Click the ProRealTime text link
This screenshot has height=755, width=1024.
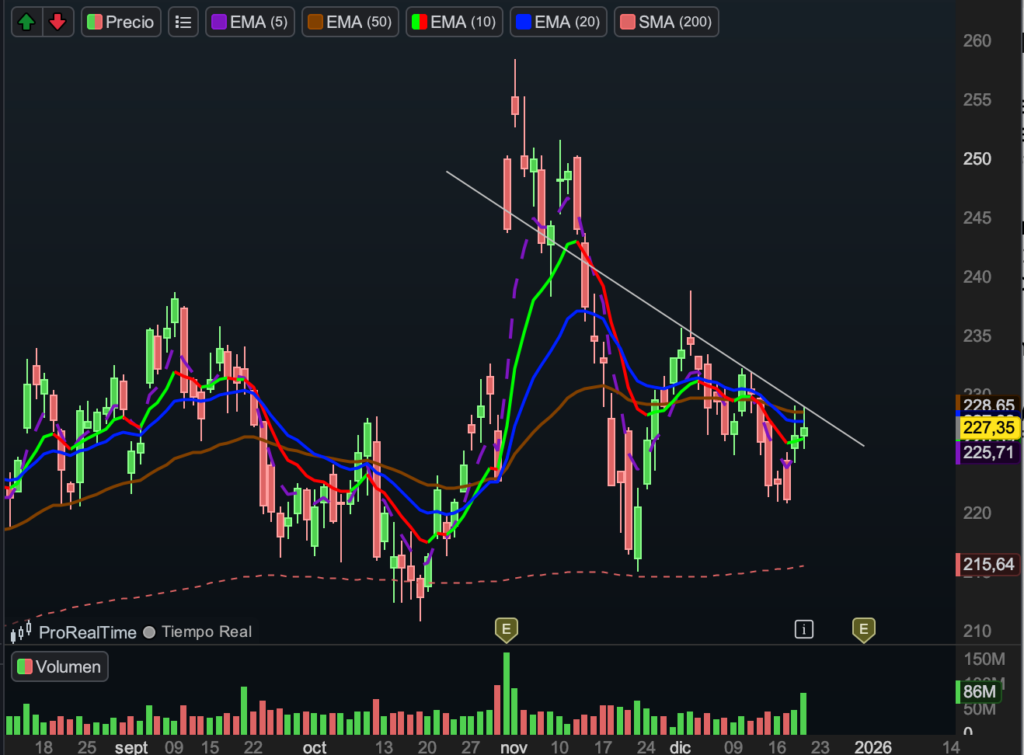pyautogui.click(x=88, y=632)
